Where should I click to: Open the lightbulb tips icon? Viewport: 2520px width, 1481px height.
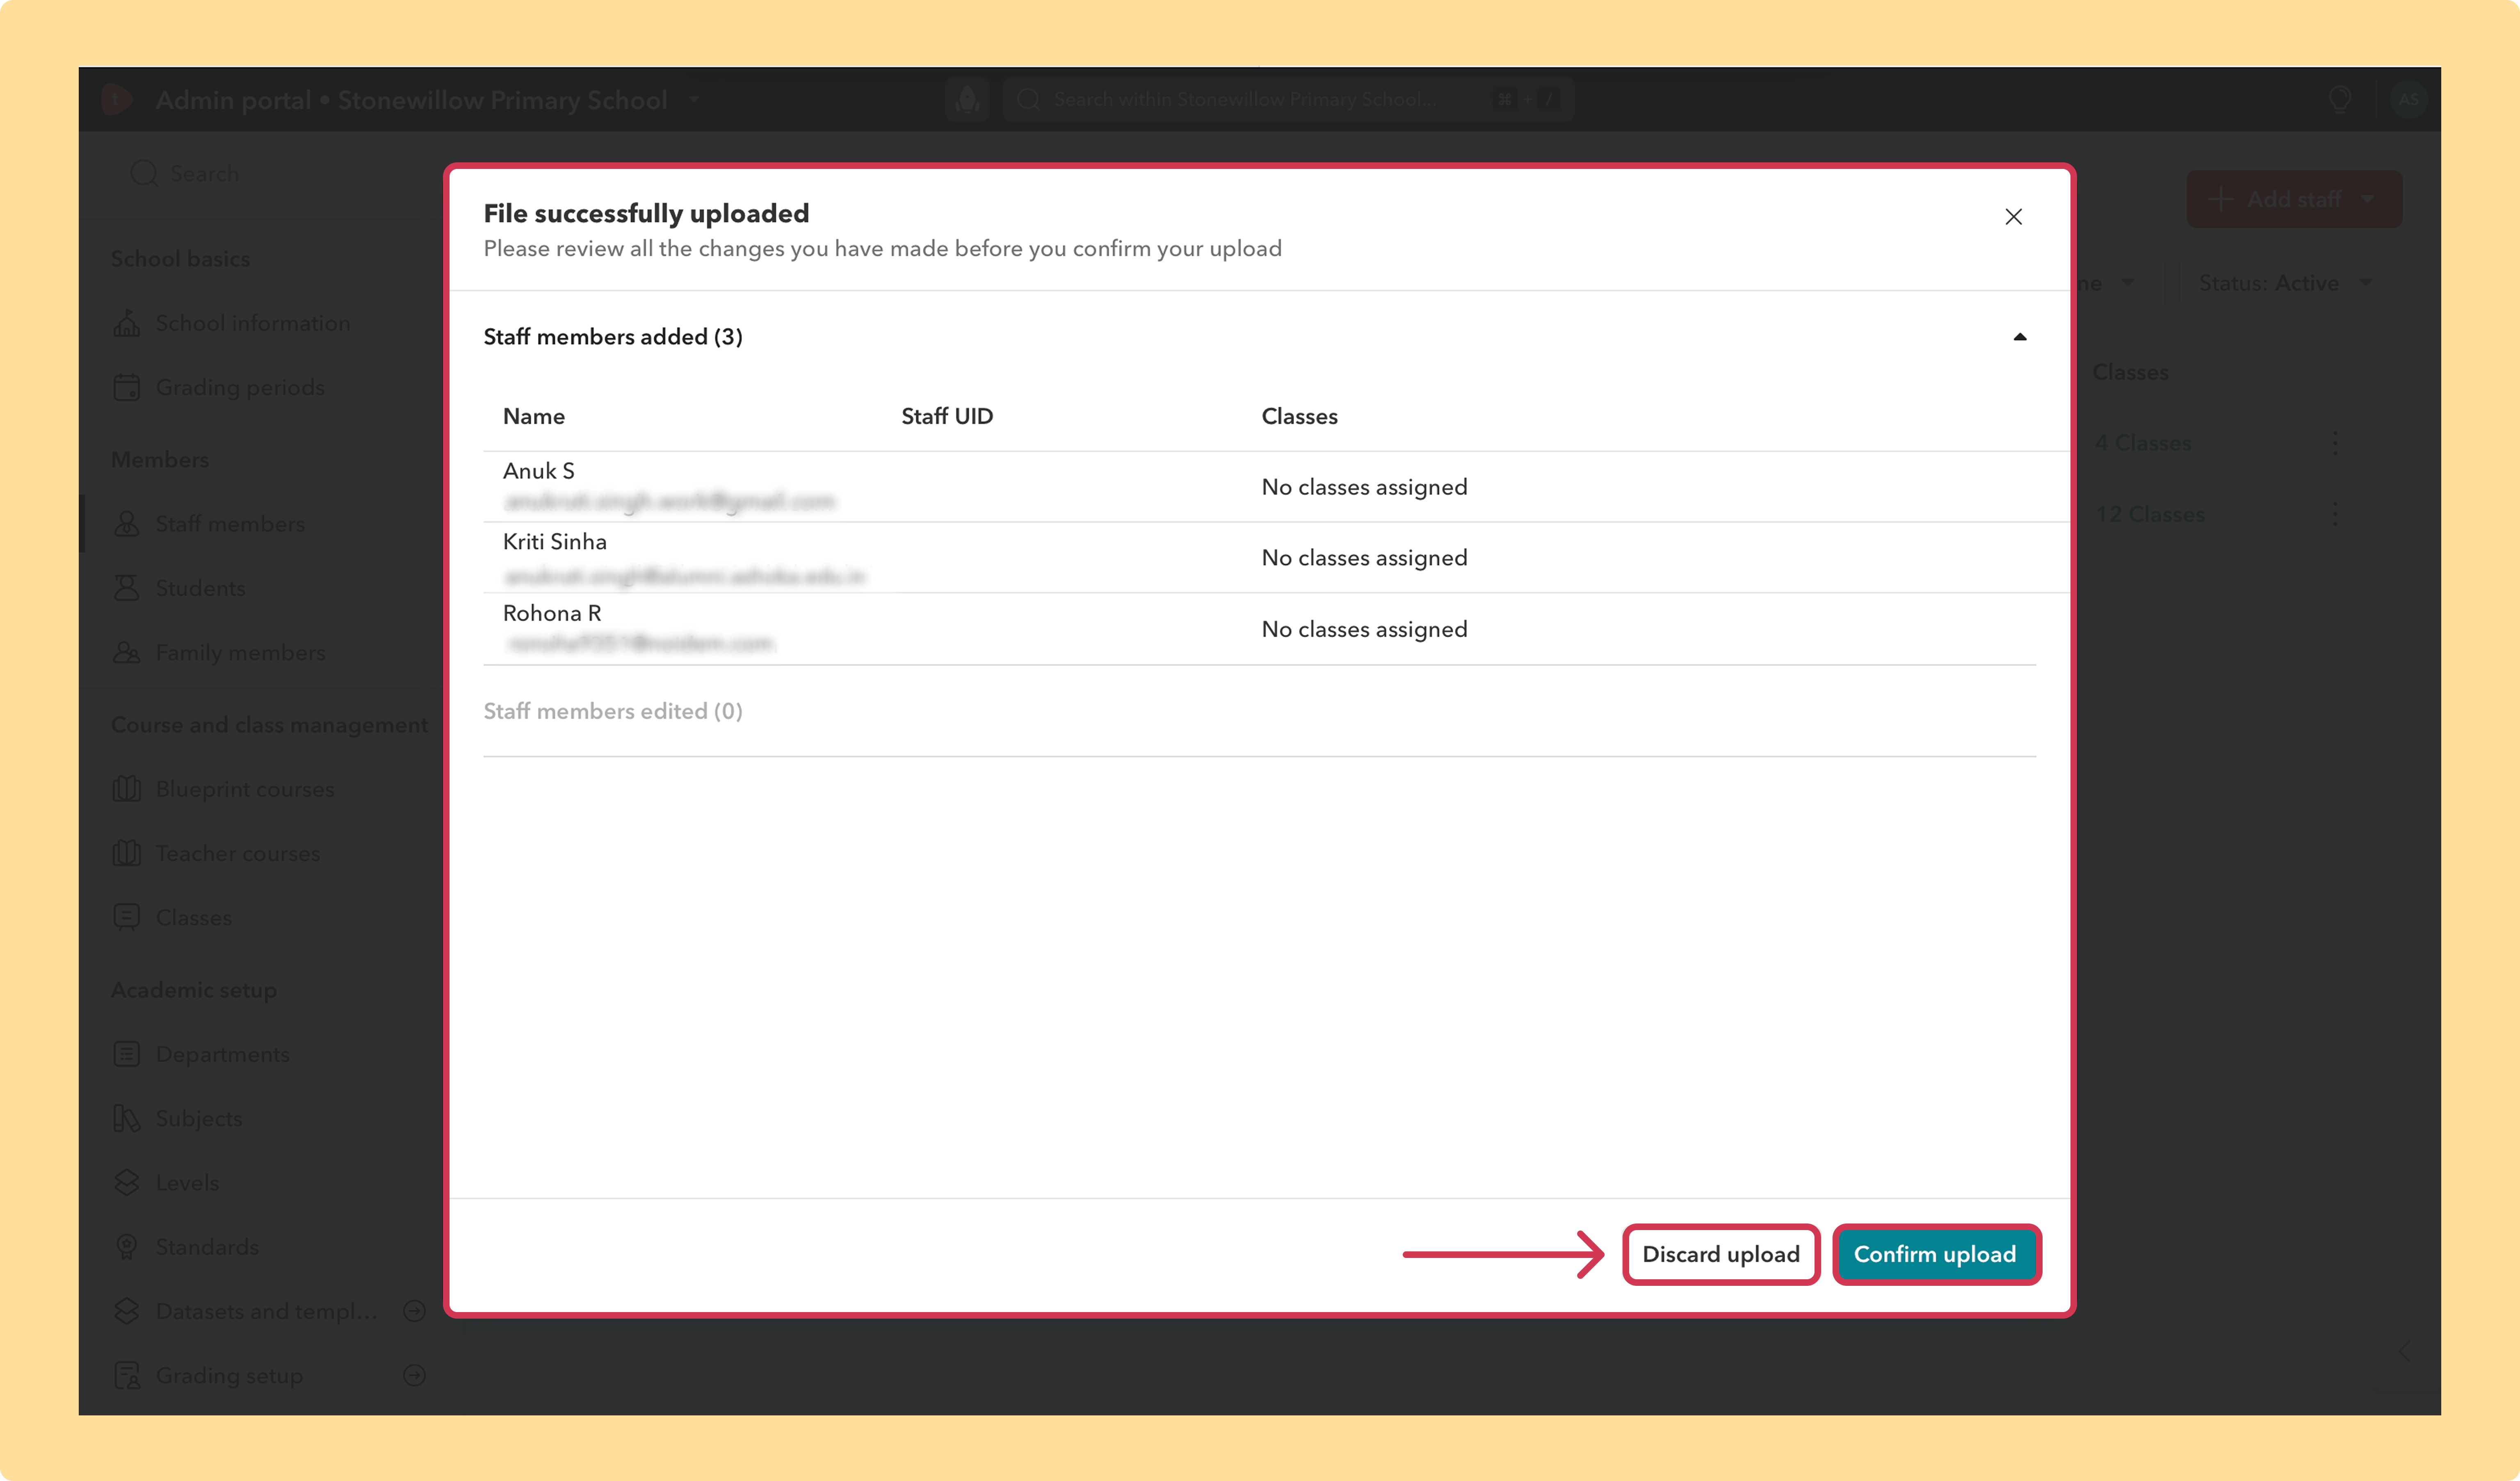click(2340, 99)
